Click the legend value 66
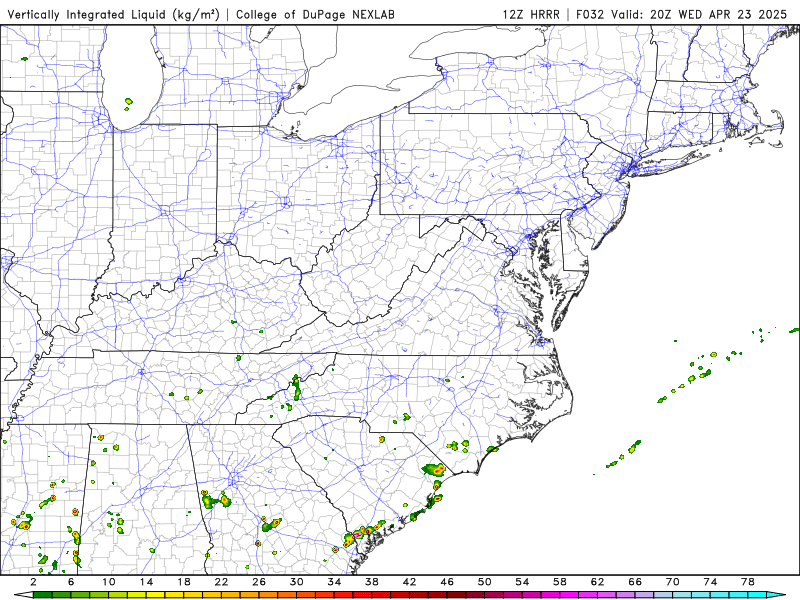800x600 pixels. point(635,582)
